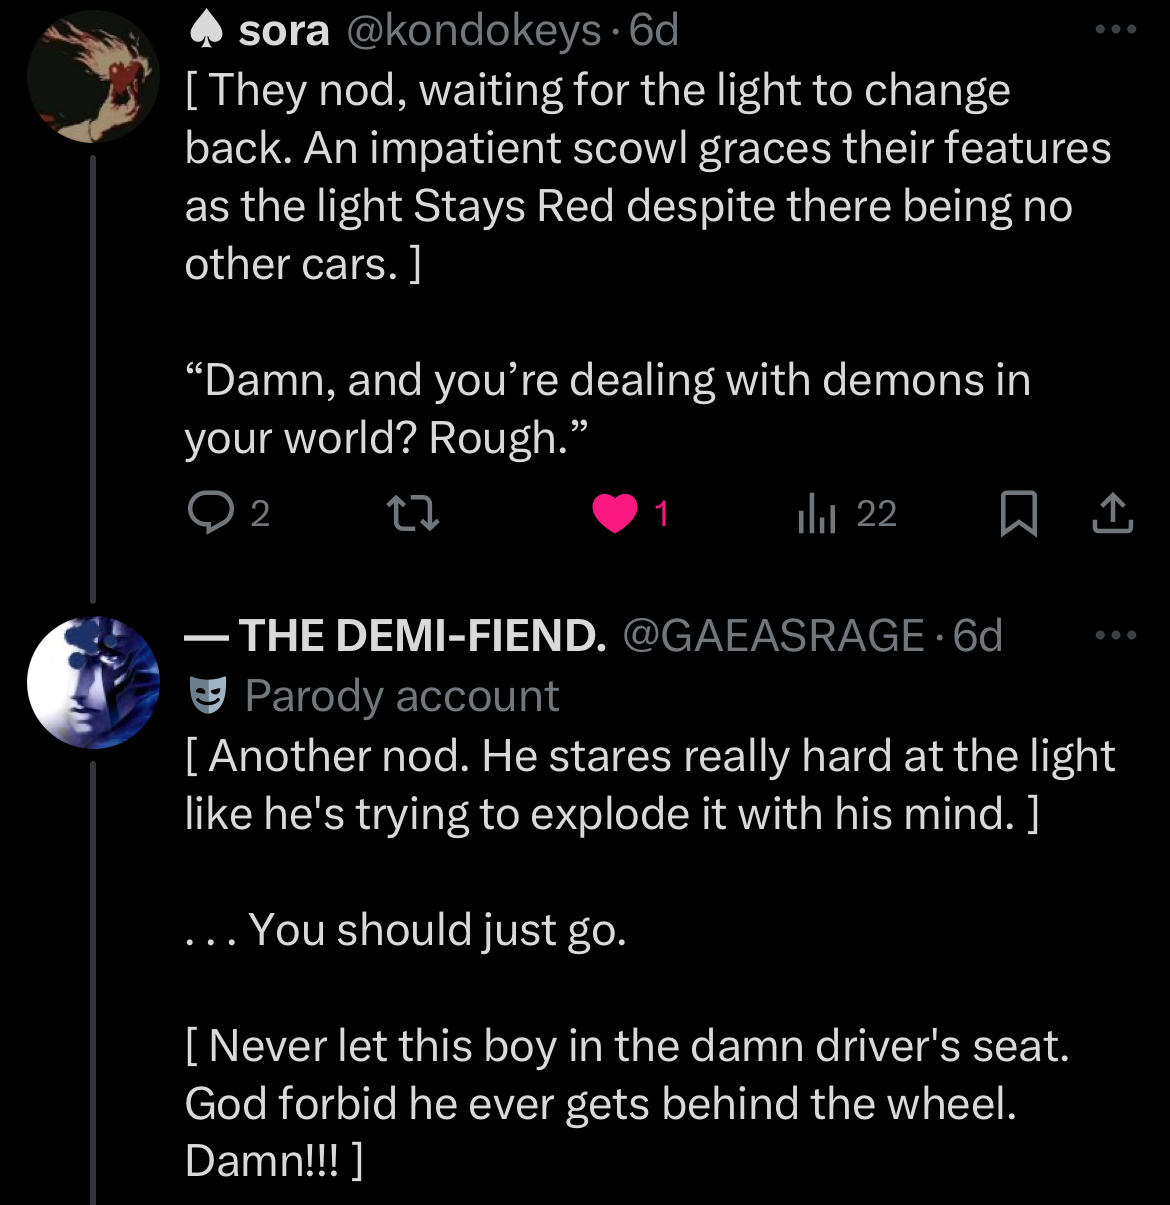Viewport: 1170px width, 1205px height.
Task: Repost sora's tweet
Action: (x=412, y=514)
